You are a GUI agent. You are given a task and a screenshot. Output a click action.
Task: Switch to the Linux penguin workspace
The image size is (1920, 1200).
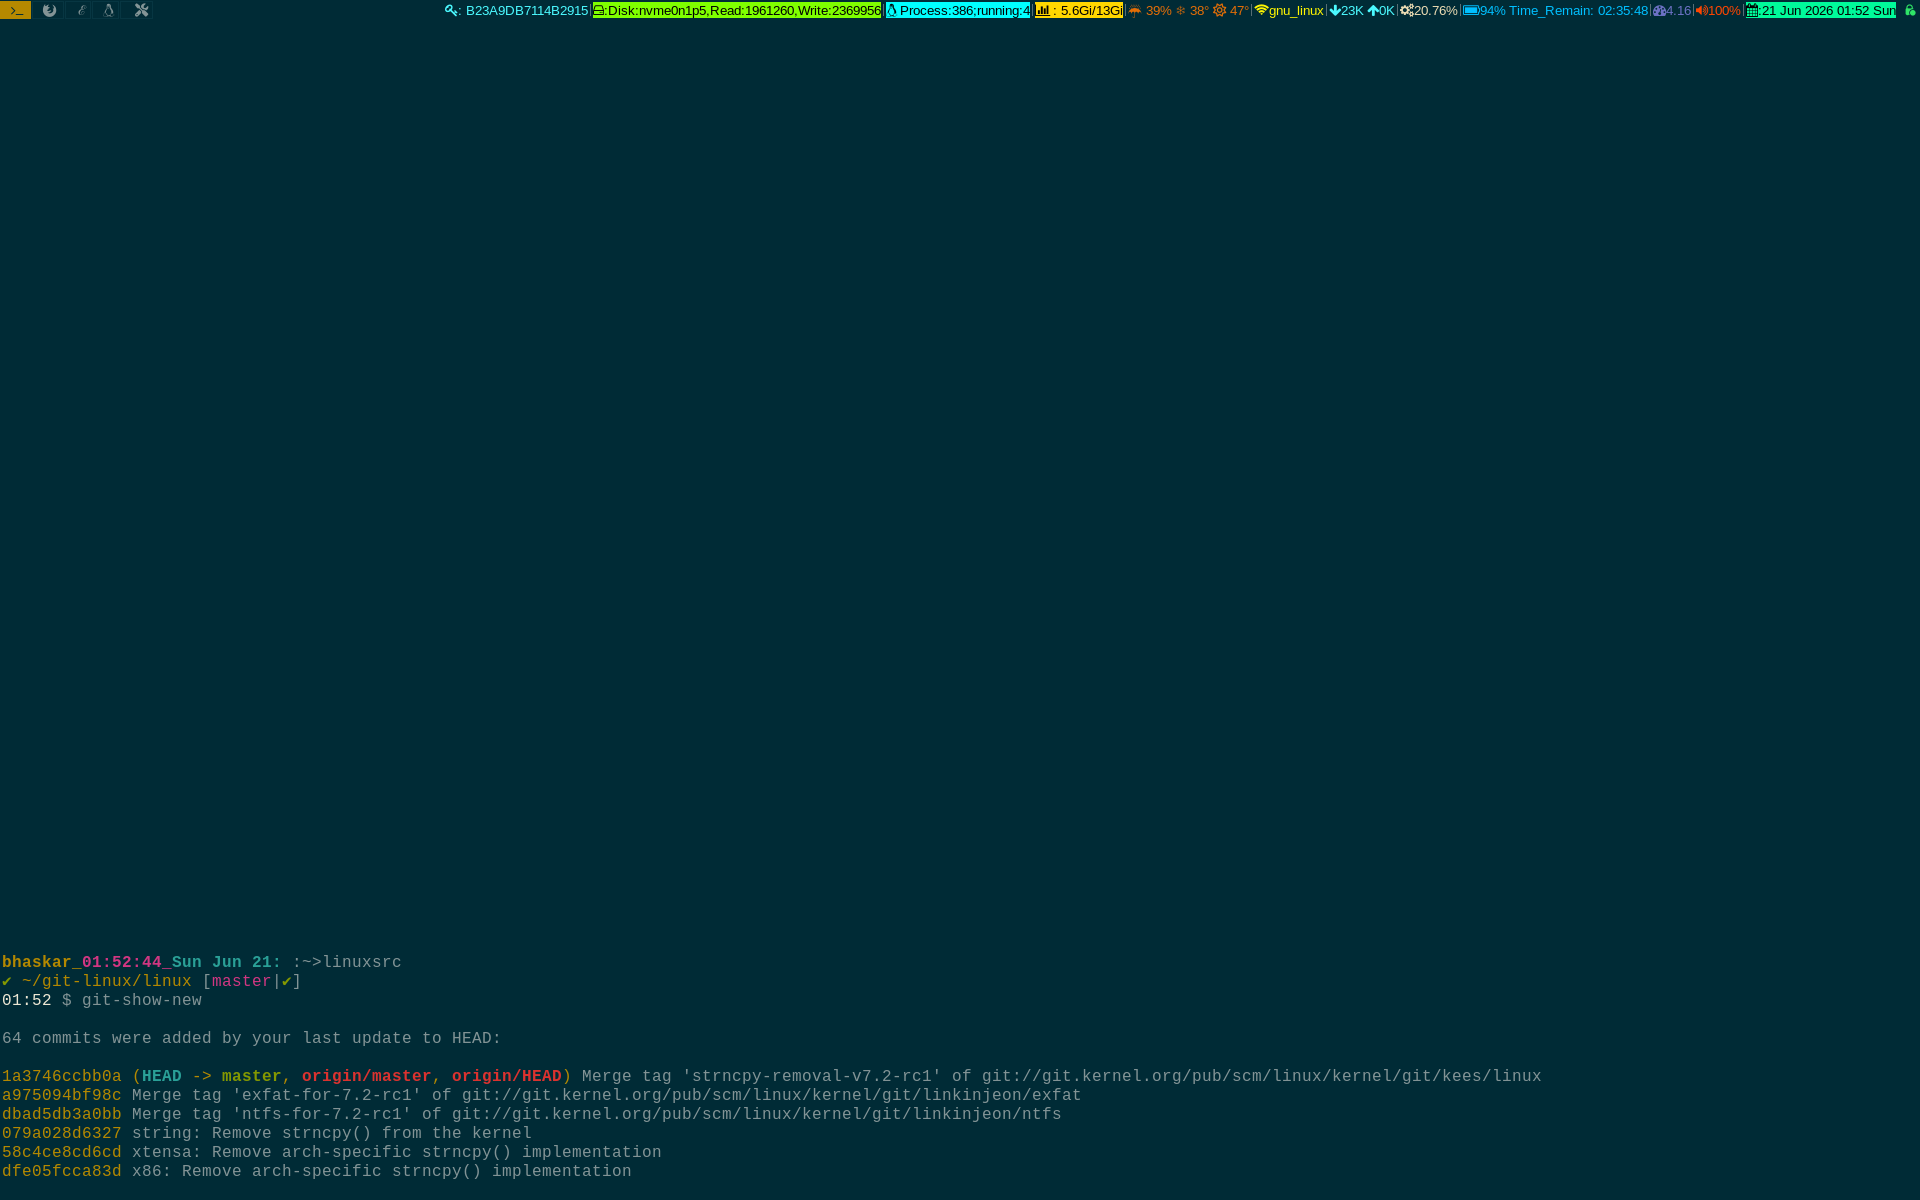coord(109,10)
